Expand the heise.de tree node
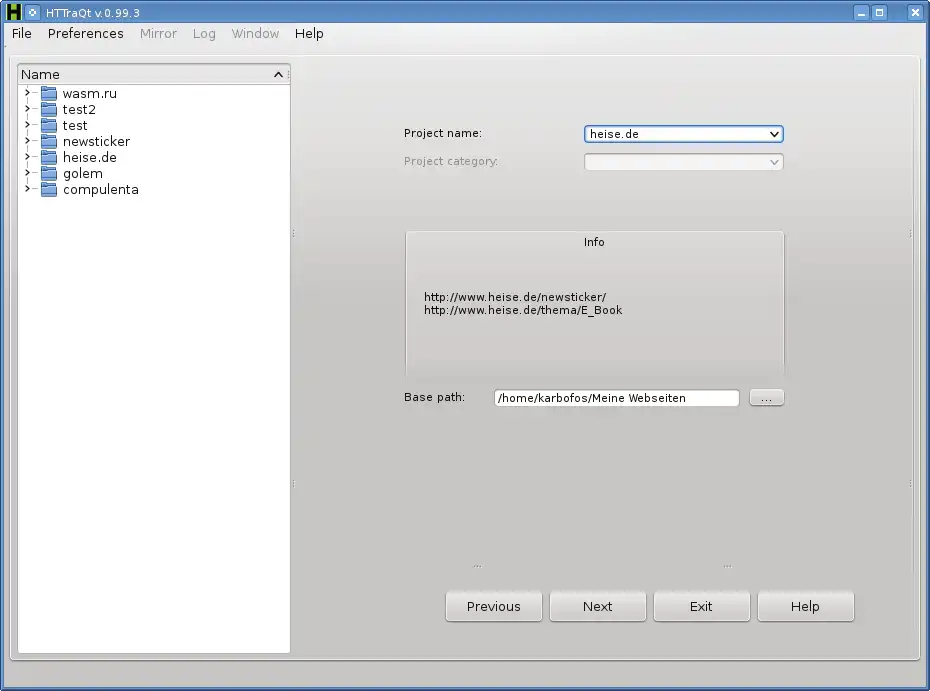Screen dimensions: 930x691 27,157
